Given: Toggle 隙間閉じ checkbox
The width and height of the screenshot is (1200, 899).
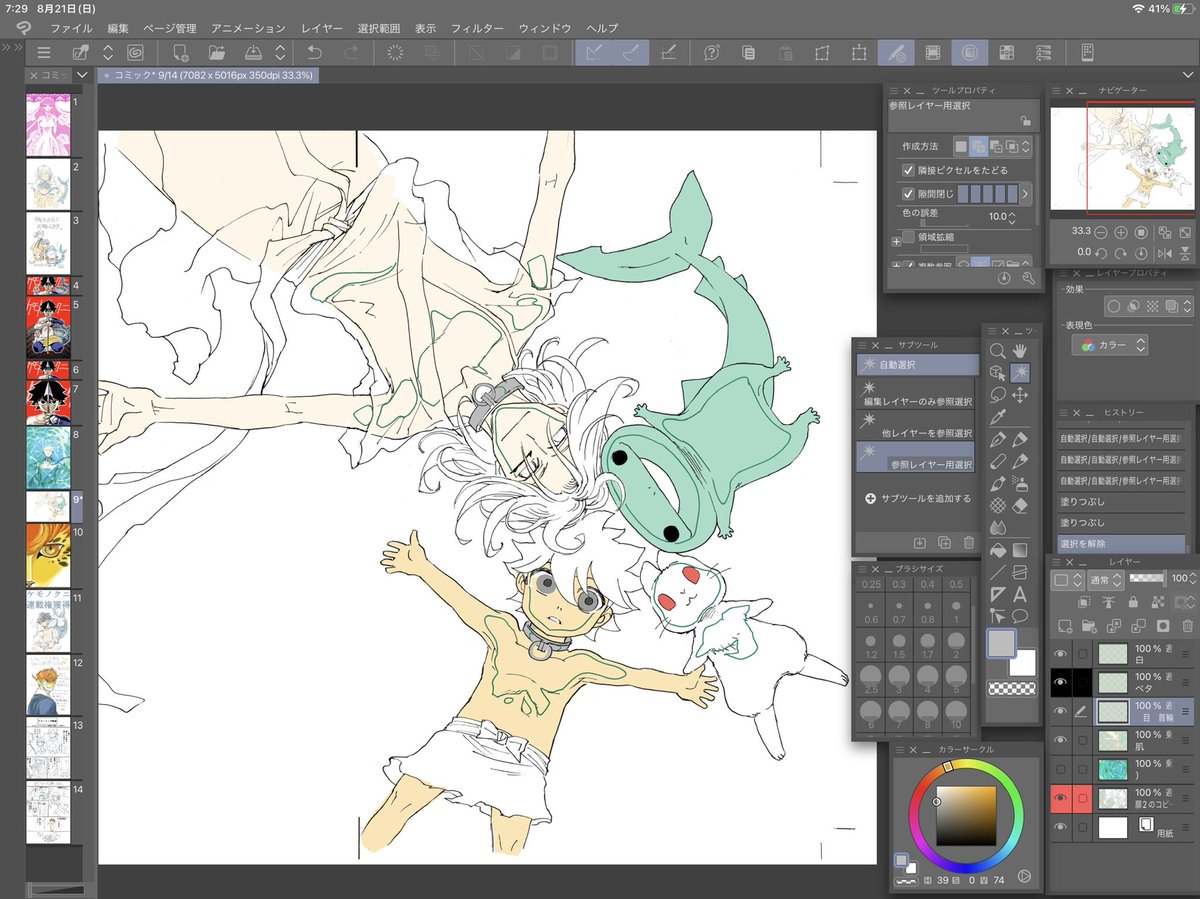Looking at the screenshot, I should coord(909,194).
